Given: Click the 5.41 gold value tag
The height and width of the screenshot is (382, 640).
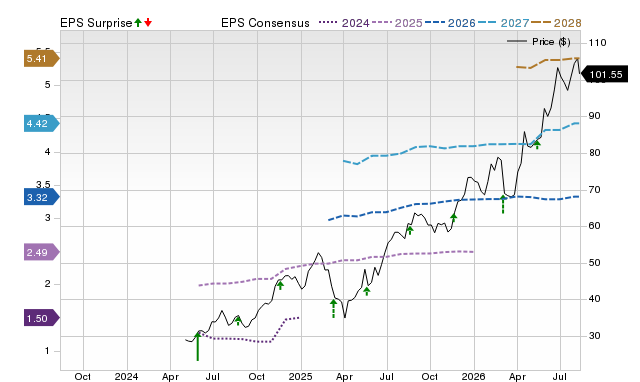Looking at the screenshot, I should [x=42, y=59].
